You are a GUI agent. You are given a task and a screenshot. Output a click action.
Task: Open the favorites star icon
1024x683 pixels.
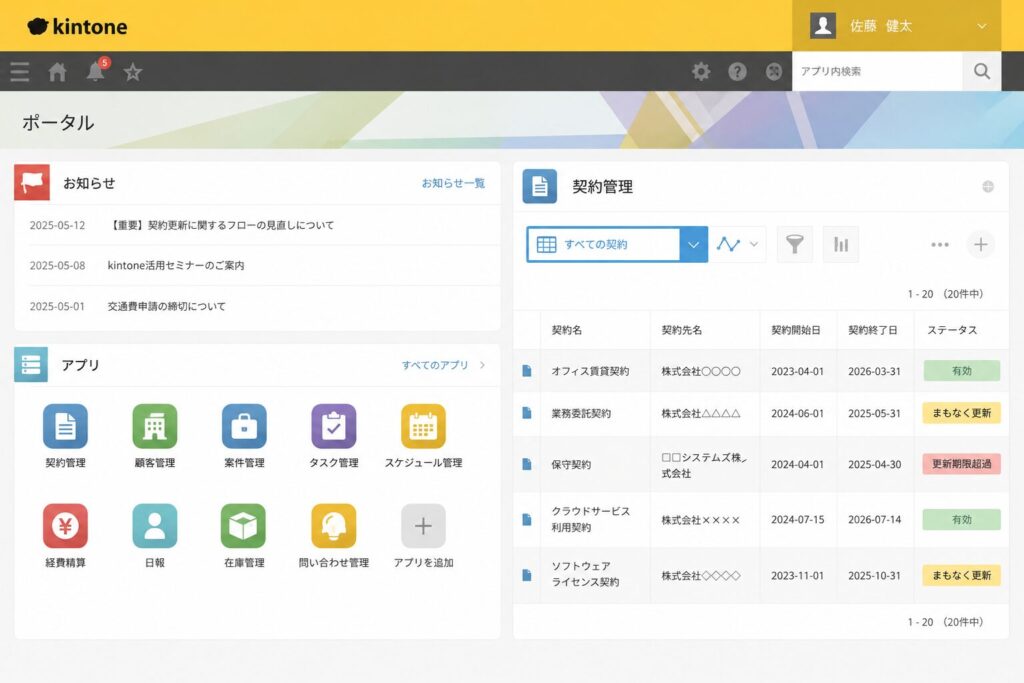coord(133,72)
